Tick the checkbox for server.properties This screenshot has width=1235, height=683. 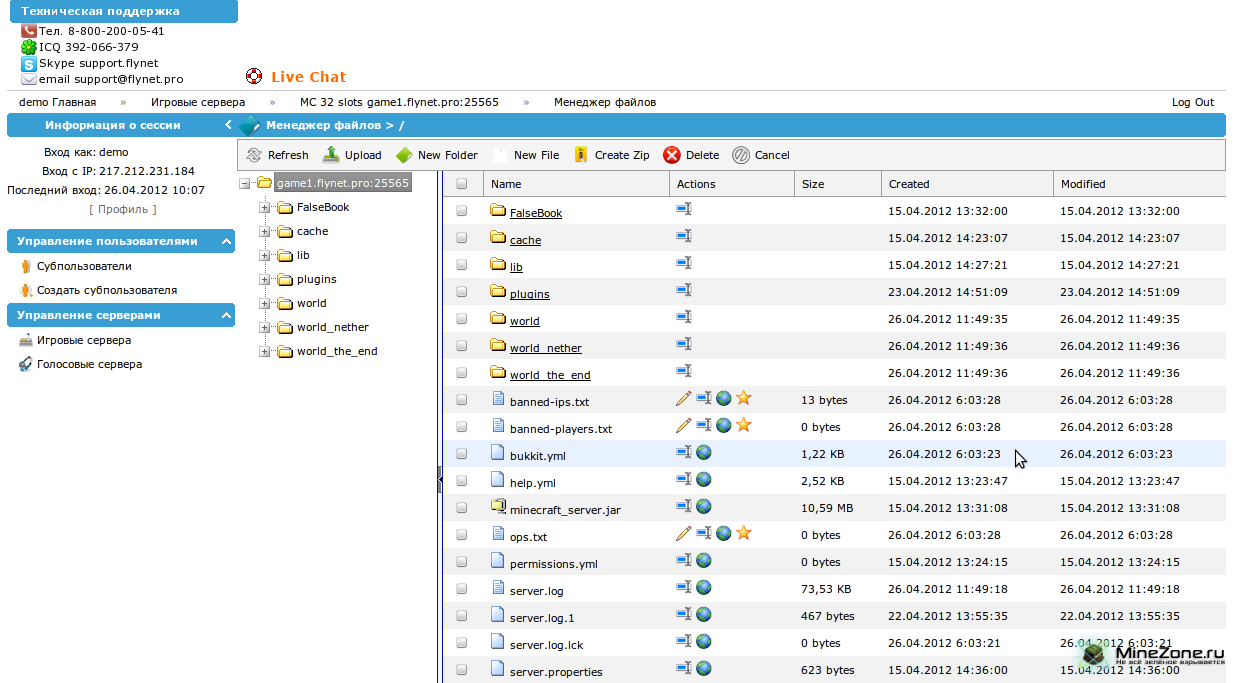(462, 670)
